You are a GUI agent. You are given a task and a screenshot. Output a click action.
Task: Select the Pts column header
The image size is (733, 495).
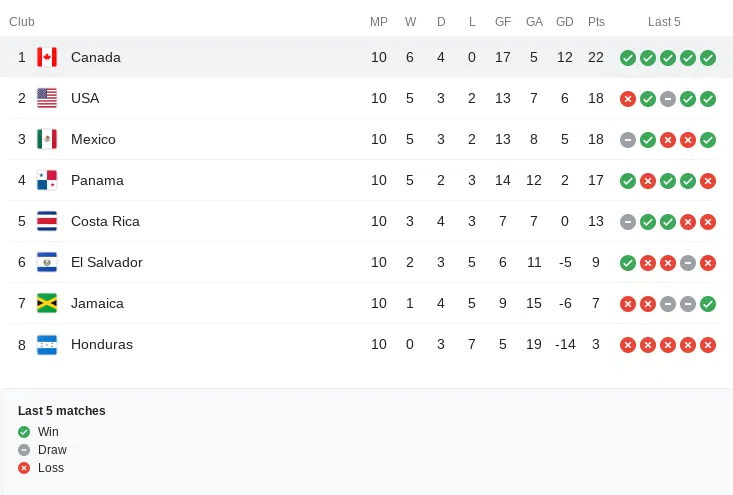[596, 22]
